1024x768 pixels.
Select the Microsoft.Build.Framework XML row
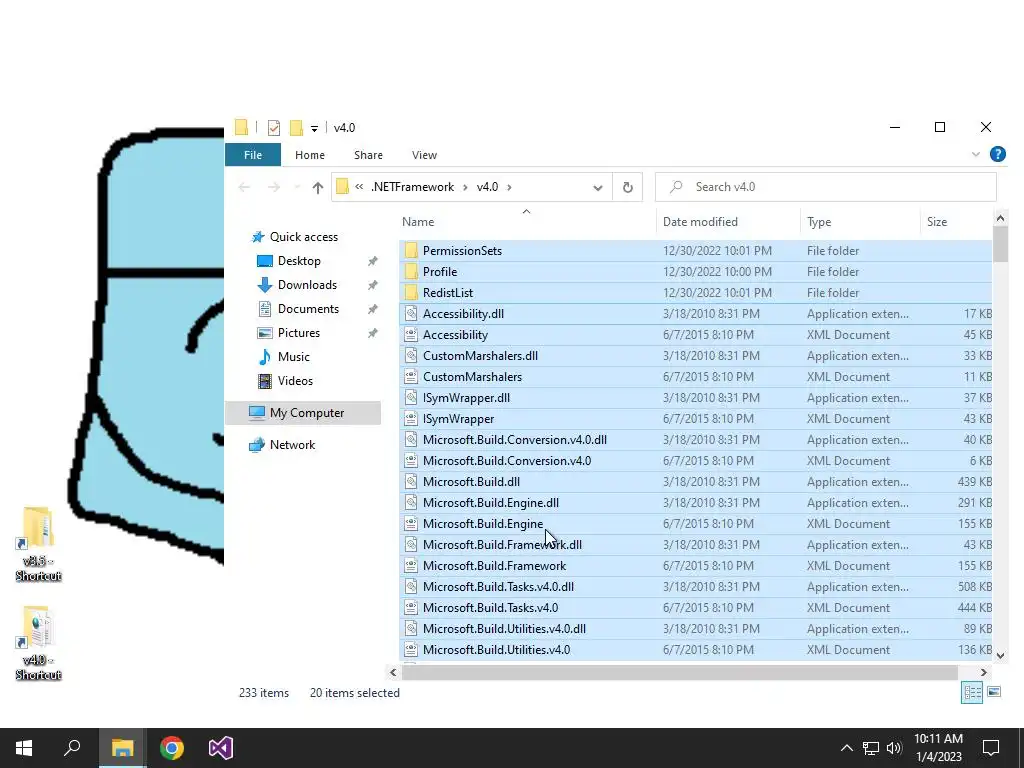[696, 566]
